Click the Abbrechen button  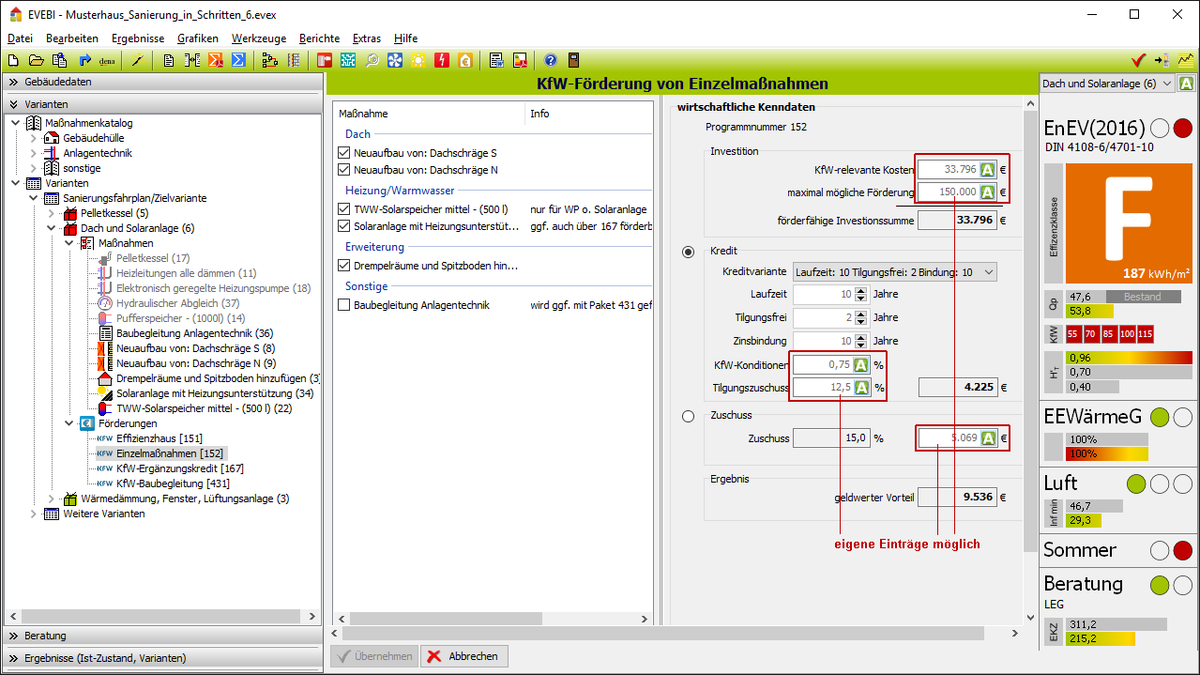(464, 656)
